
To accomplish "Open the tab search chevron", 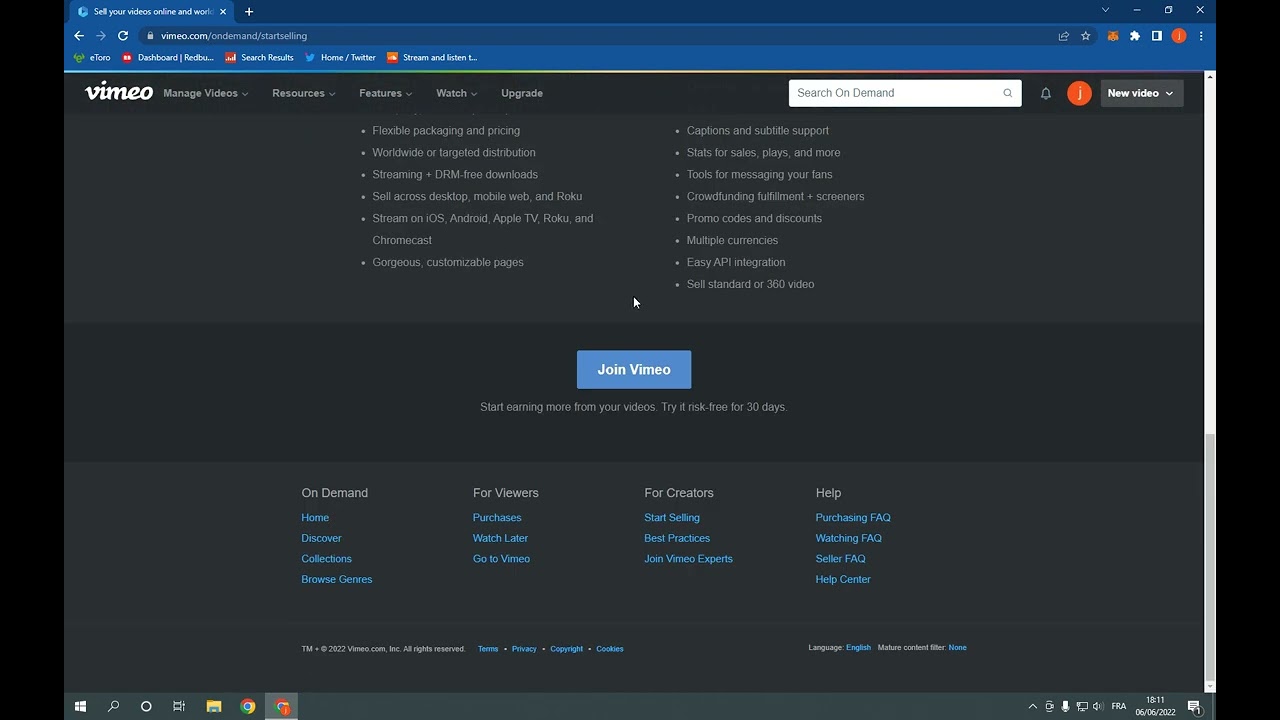I will click(x=1105, y=10).
